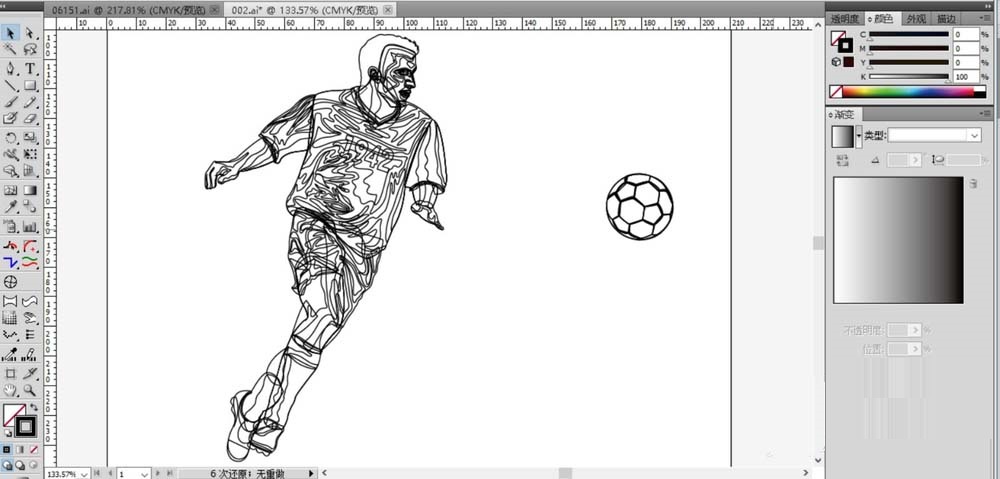The width and height of the screenshot is (1000, 479).
Task: Select the Zoom magnifier tool
Action: pos(30,390)
